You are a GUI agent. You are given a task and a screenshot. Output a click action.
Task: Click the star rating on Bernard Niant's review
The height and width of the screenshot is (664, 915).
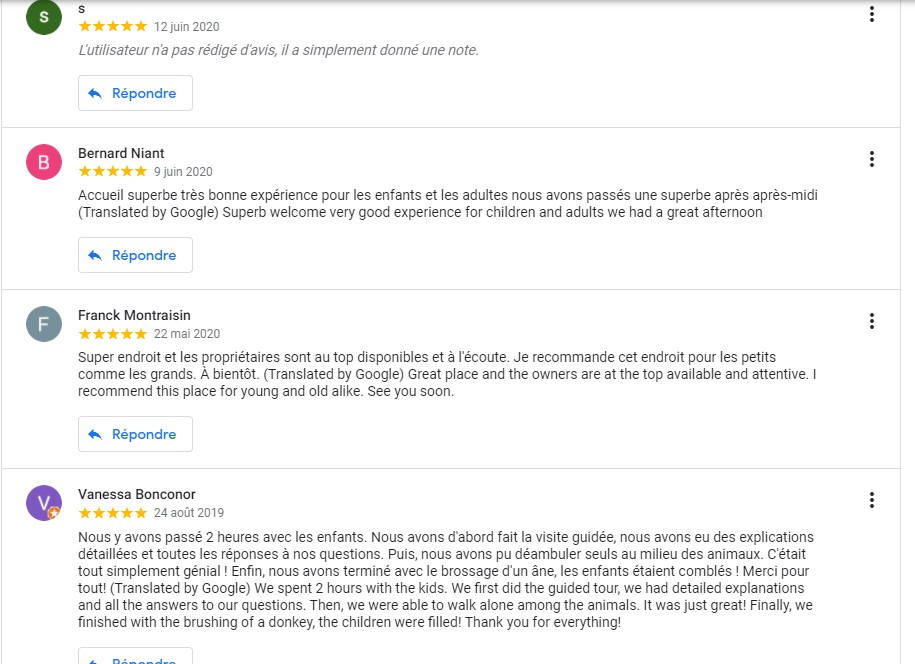(113, 171)
